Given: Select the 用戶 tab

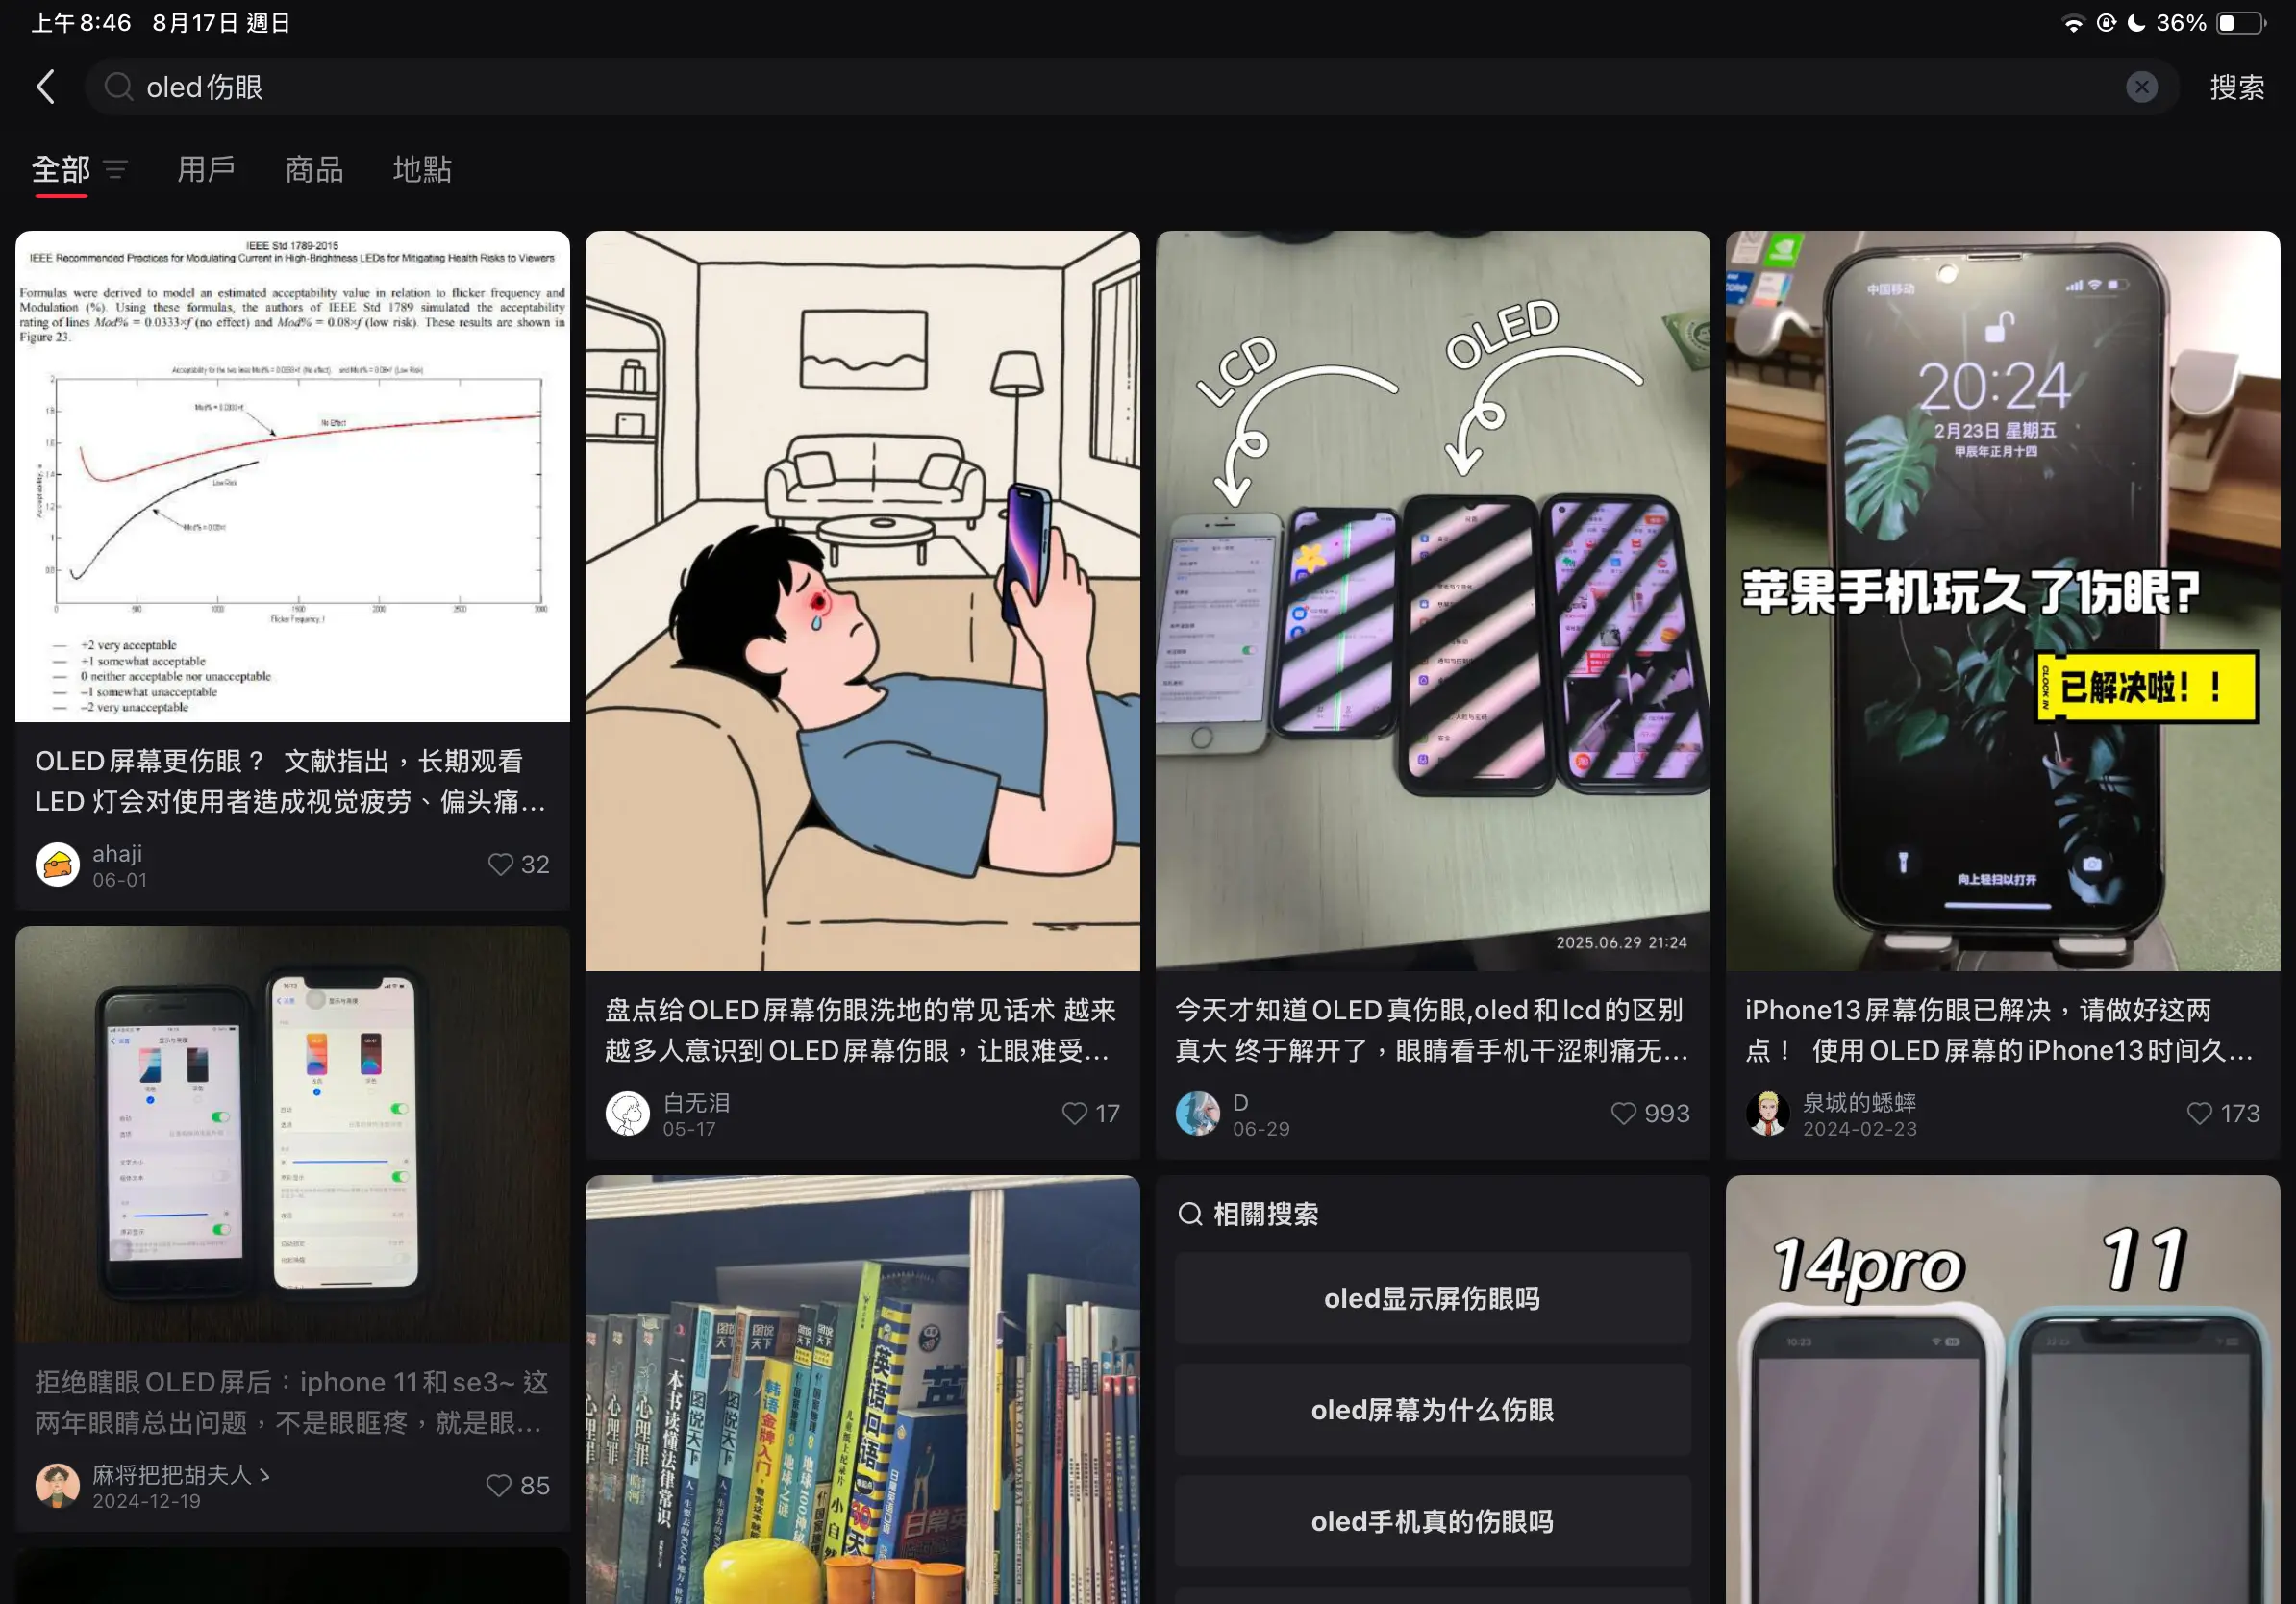Looking at the screenshot, I should tap(206, 170).
